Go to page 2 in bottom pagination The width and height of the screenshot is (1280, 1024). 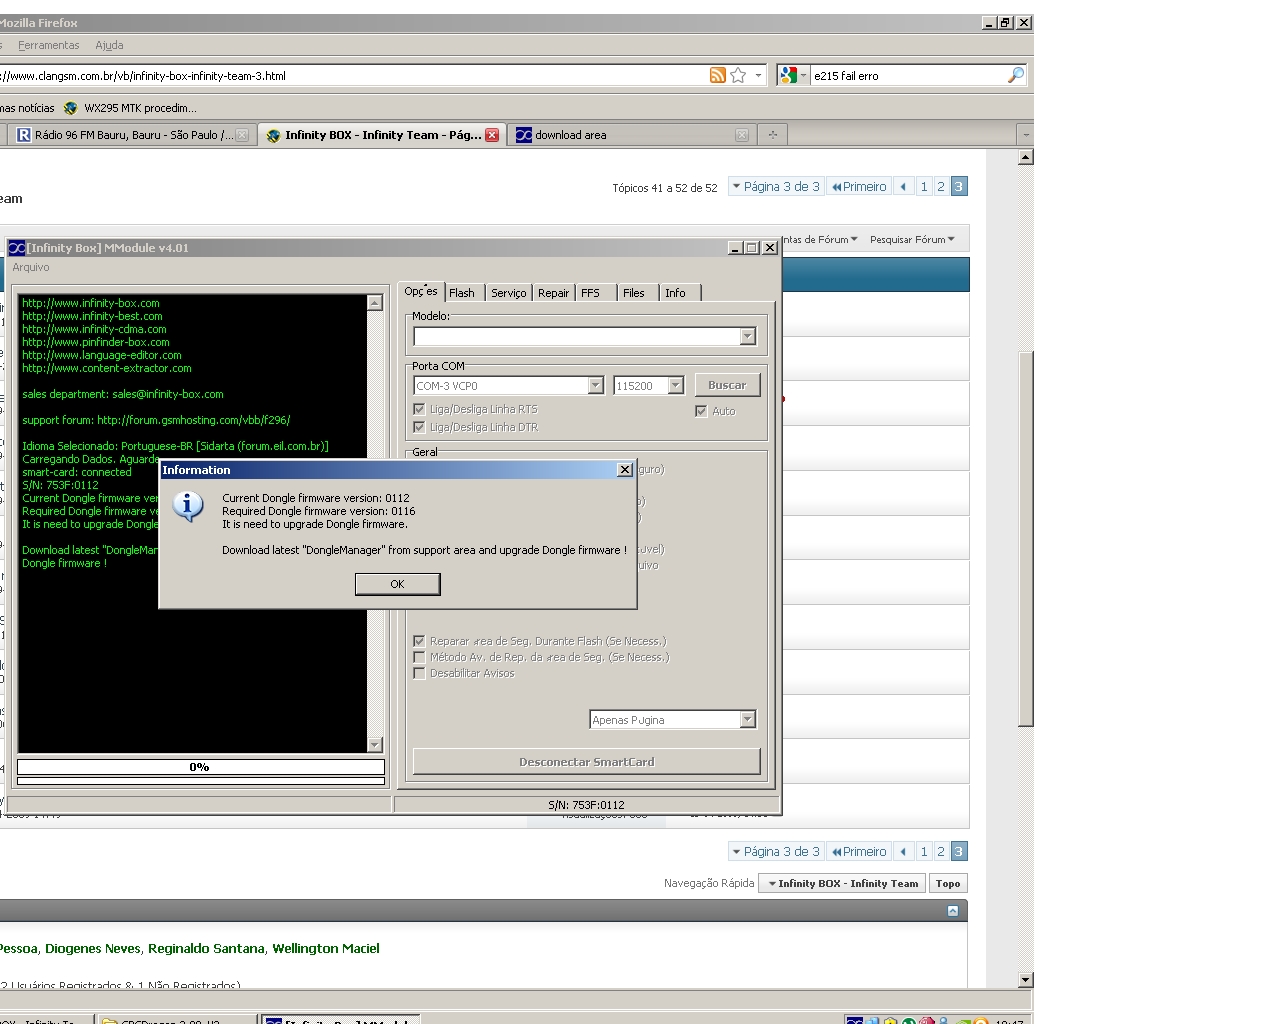[941, 852]
